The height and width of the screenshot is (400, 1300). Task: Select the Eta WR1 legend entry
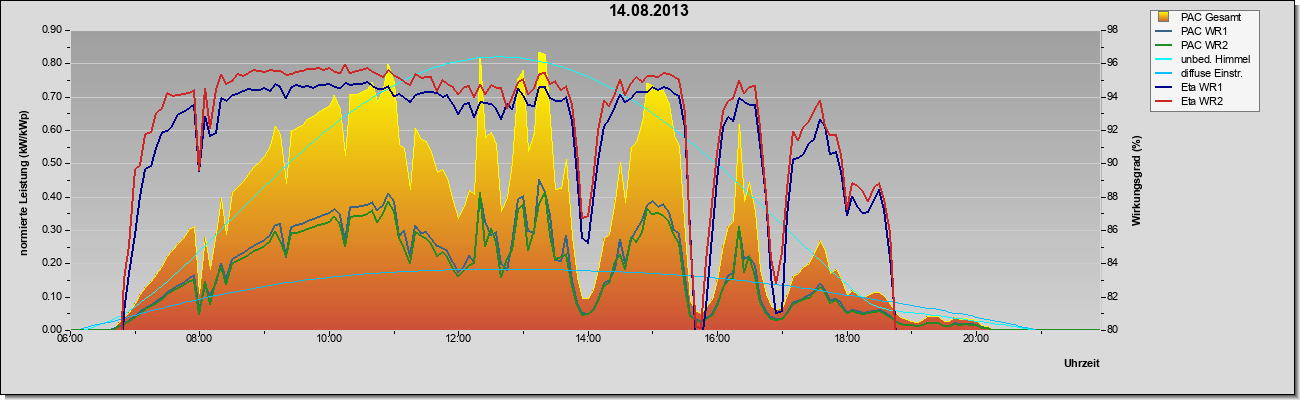1199,88
